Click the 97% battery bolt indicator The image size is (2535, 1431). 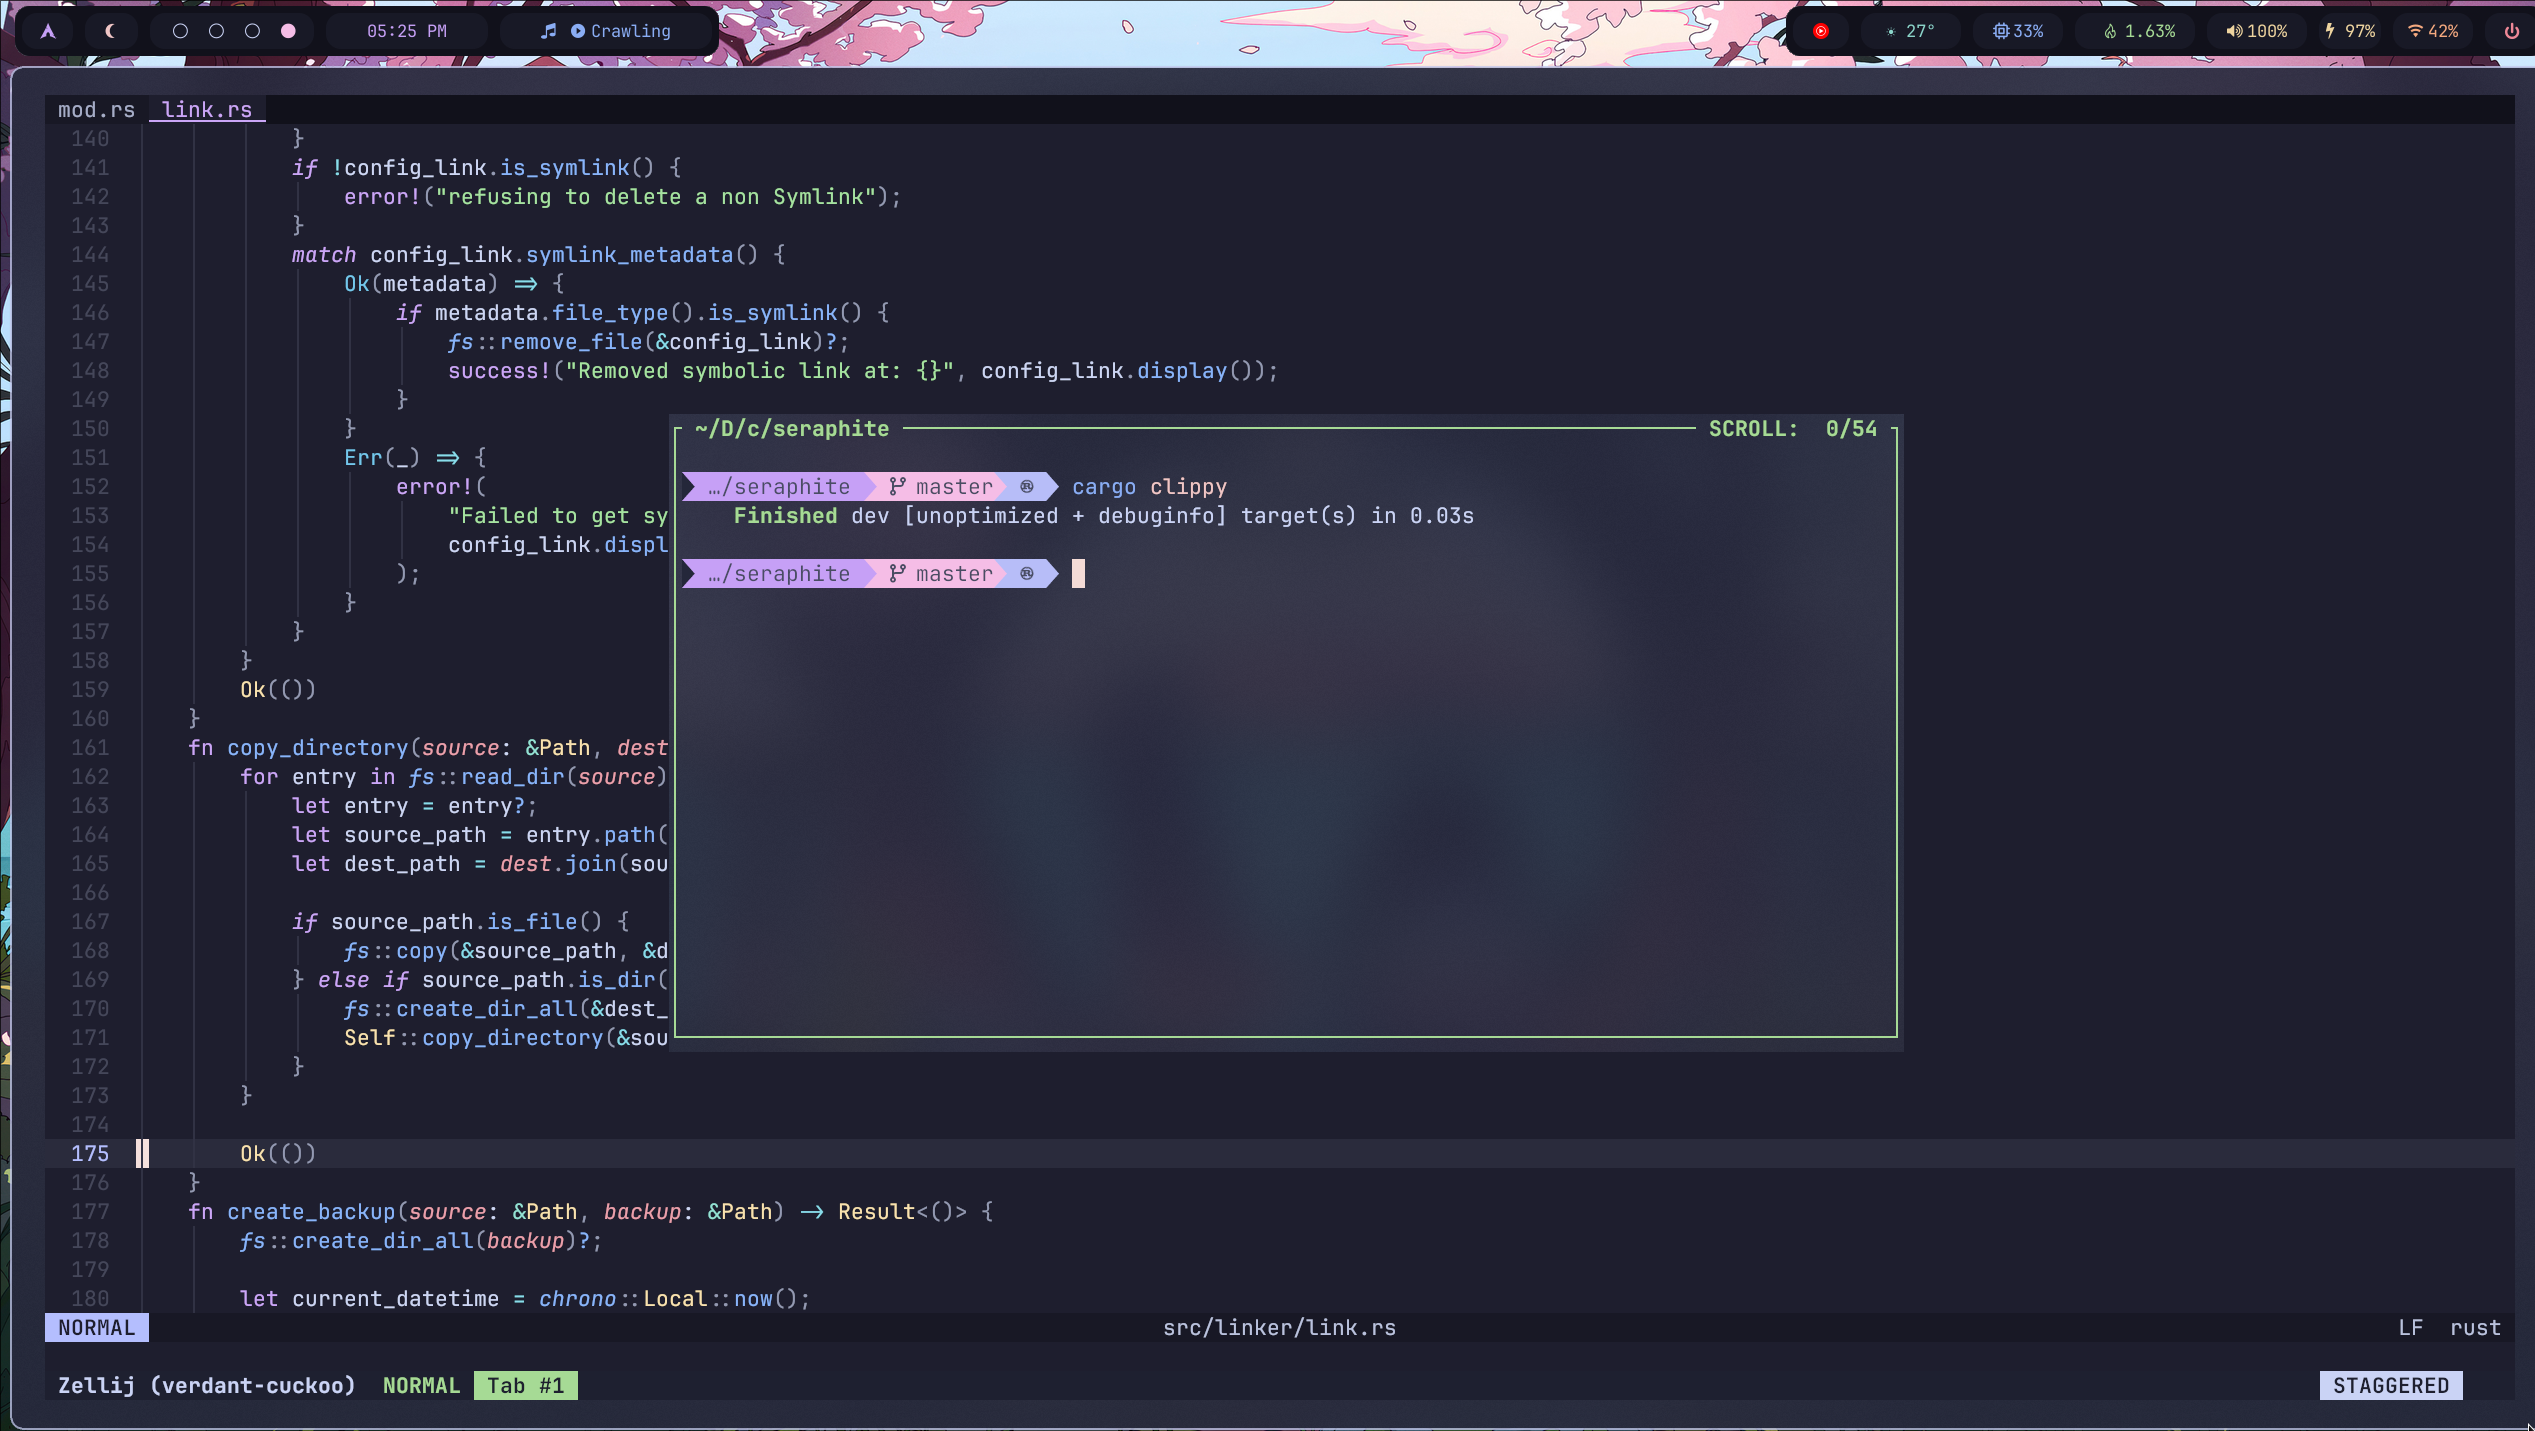tap(2349, 31)
